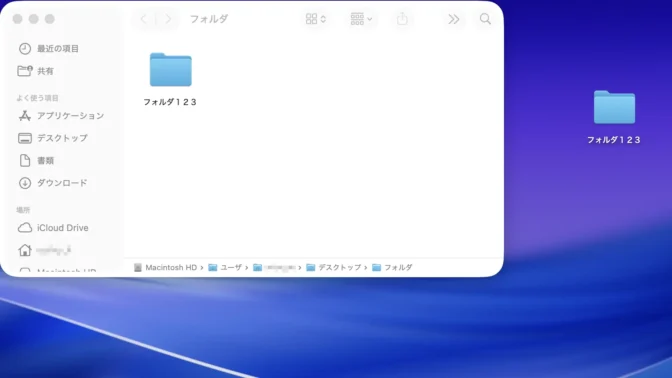This screenshot has height=378, width=672.
Task: Open Recent Items (最近の項目) in sidebar
Action: click(x=57, y=49)
